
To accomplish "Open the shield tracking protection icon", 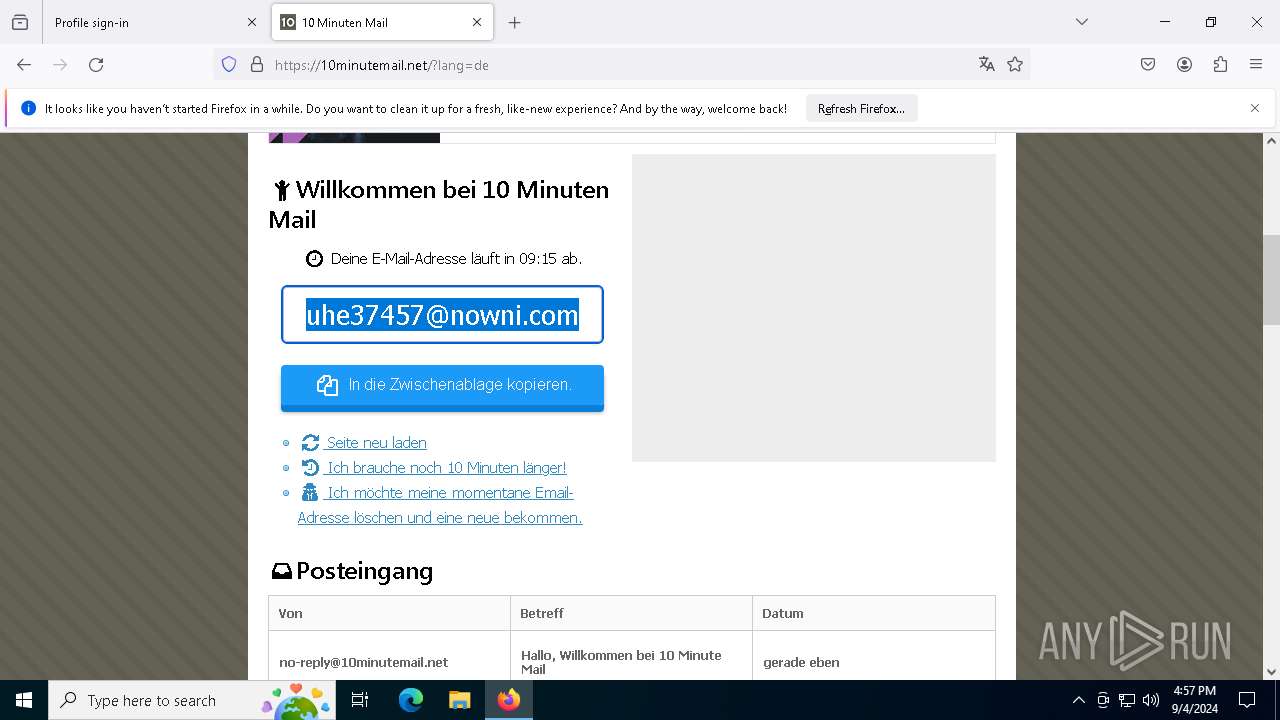I will tap(229, 65).
